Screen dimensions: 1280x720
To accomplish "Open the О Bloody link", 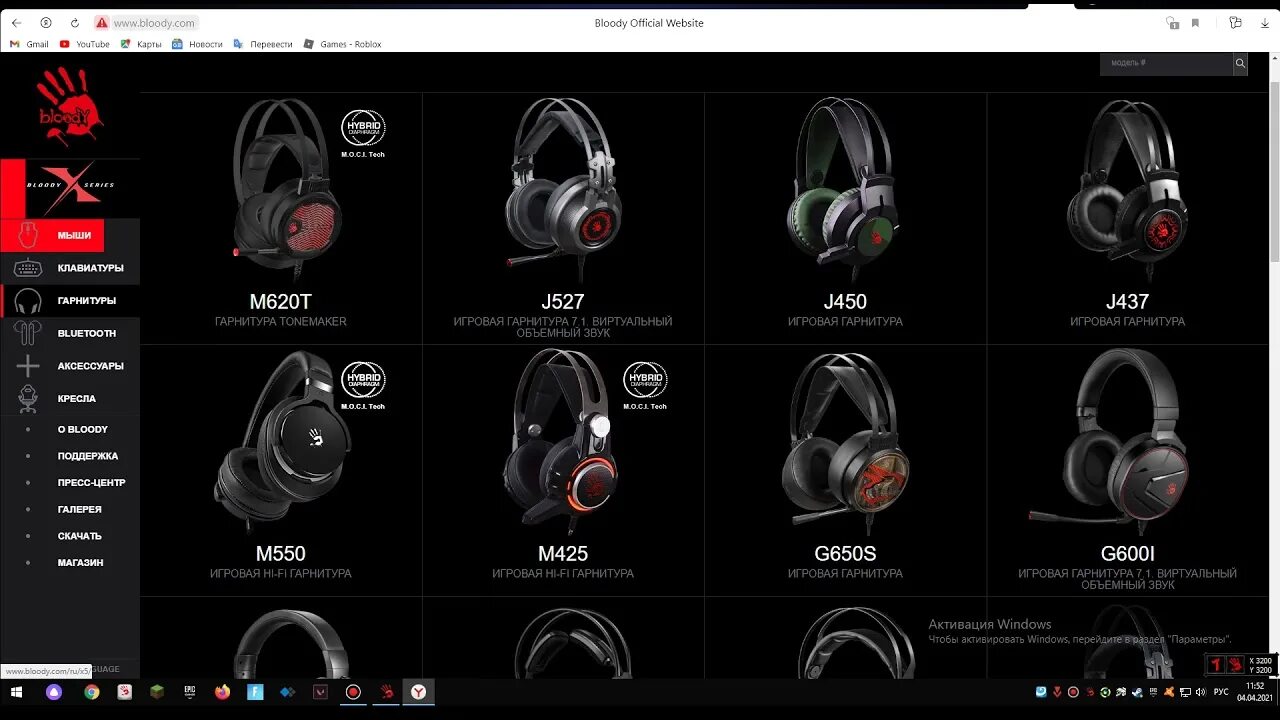I will (x=83, y=429).
